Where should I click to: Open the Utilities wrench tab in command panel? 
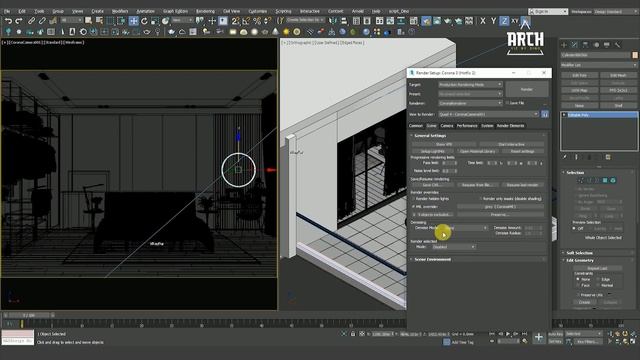pyautogui.click(x=618, y=44)
